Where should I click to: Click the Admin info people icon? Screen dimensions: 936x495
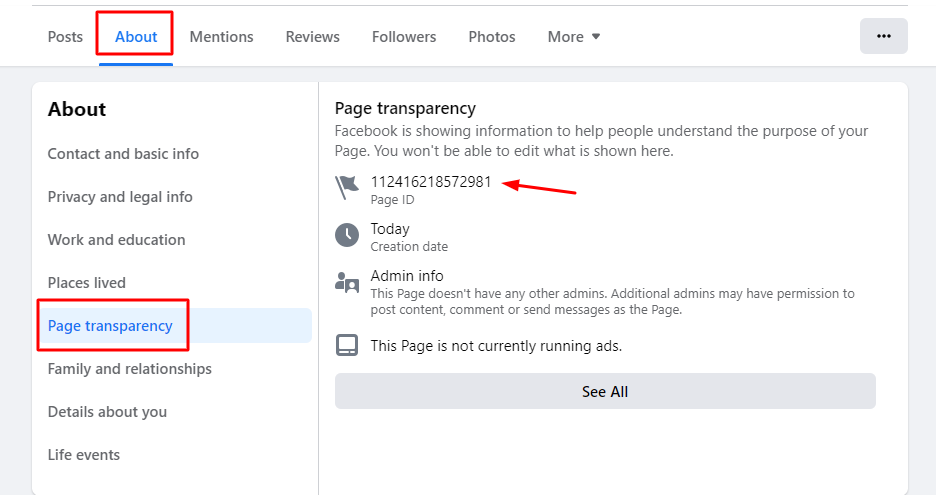point(347,282)
